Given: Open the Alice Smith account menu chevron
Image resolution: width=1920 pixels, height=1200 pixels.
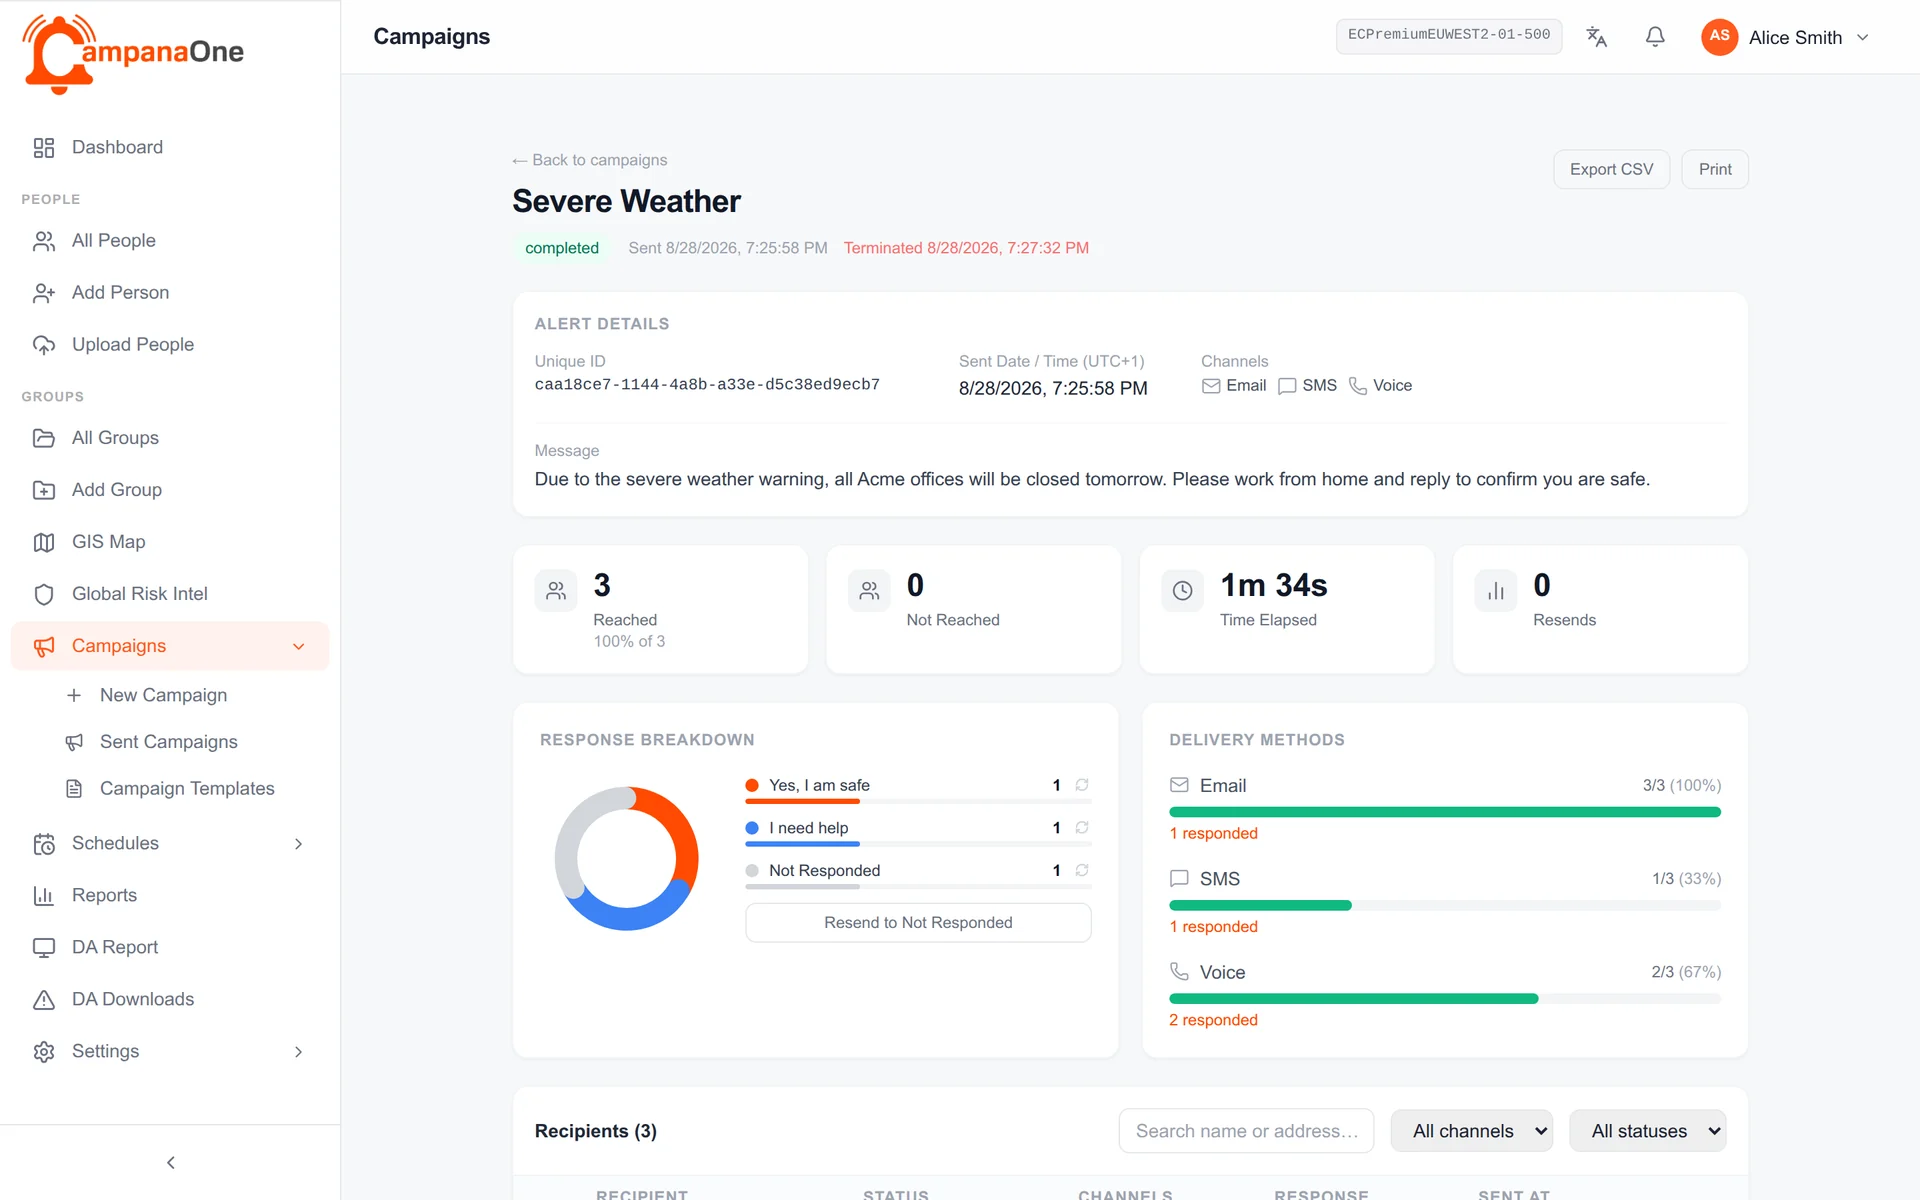Looking at the screenshot, I should click(x=1862, y=38).
